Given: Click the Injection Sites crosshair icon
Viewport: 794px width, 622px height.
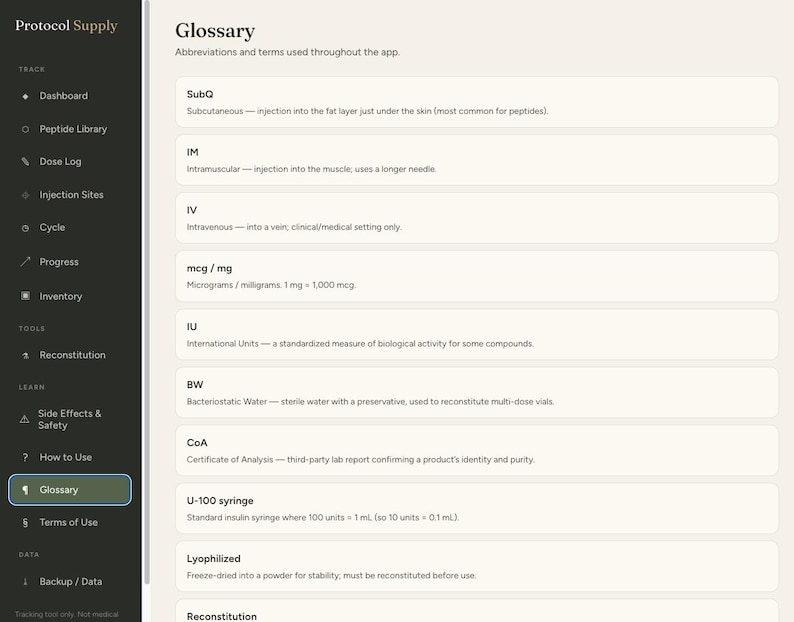Looking at the screenshot, I should pyautogui.click(x=25, y=195).
